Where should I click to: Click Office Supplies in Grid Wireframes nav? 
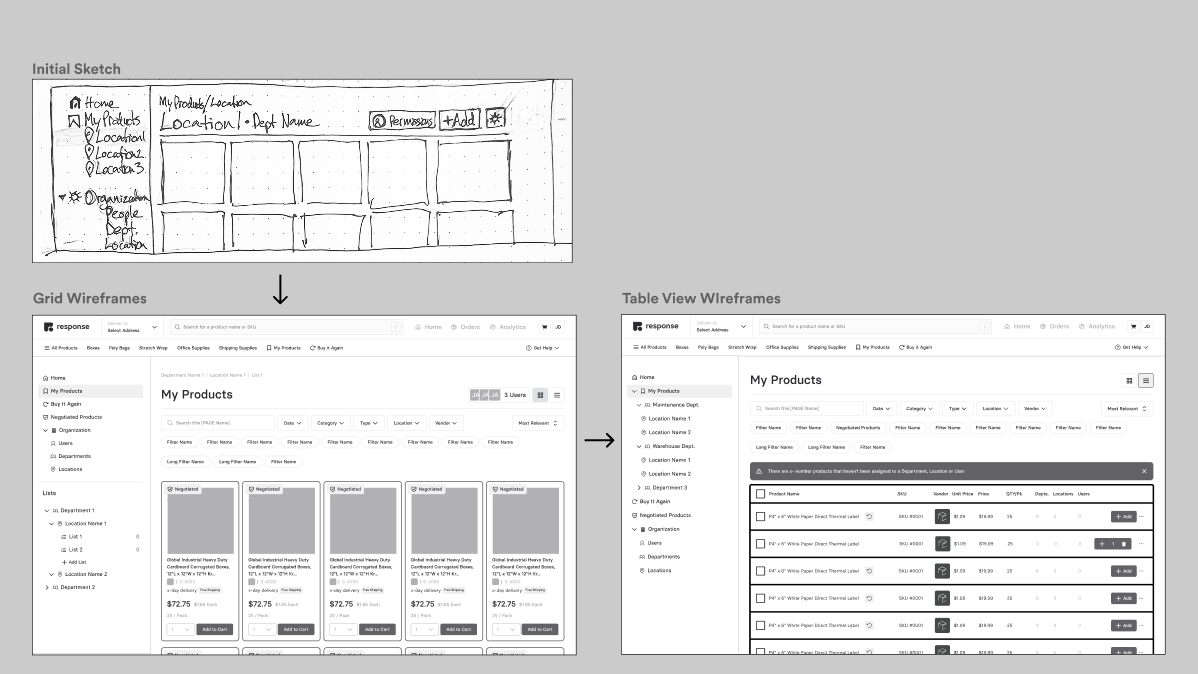[x=193, y=348]
